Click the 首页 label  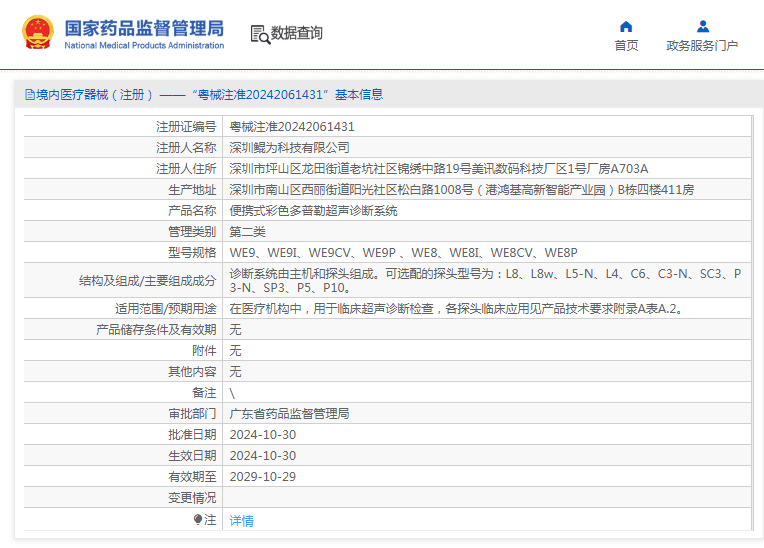coord(626,45)
